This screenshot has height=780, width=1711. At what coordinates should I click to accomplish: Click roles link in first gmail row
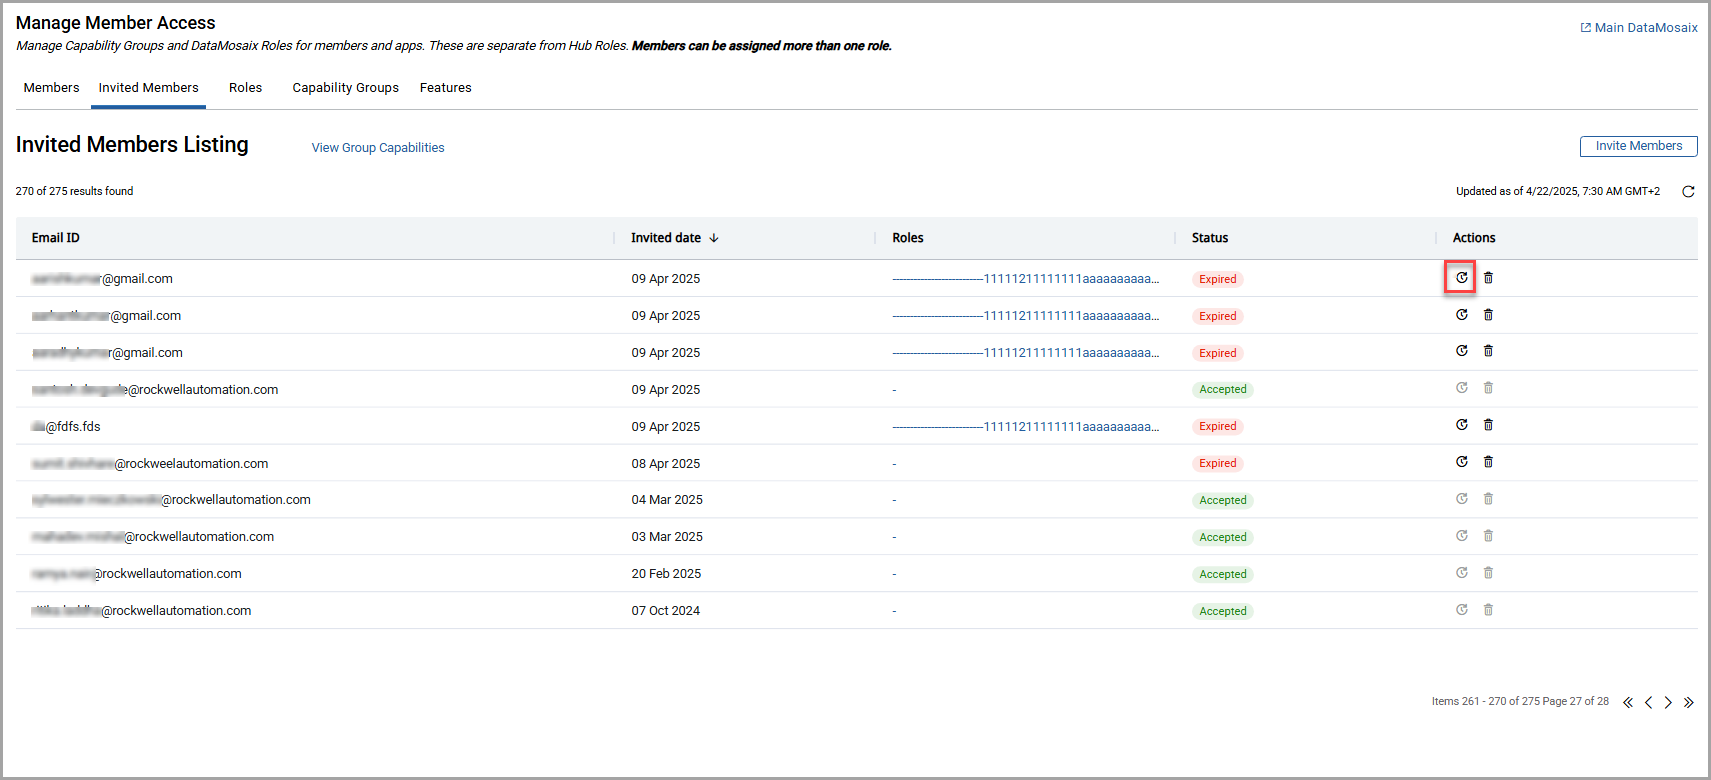pyautogui.click(x=1025, y=279)
